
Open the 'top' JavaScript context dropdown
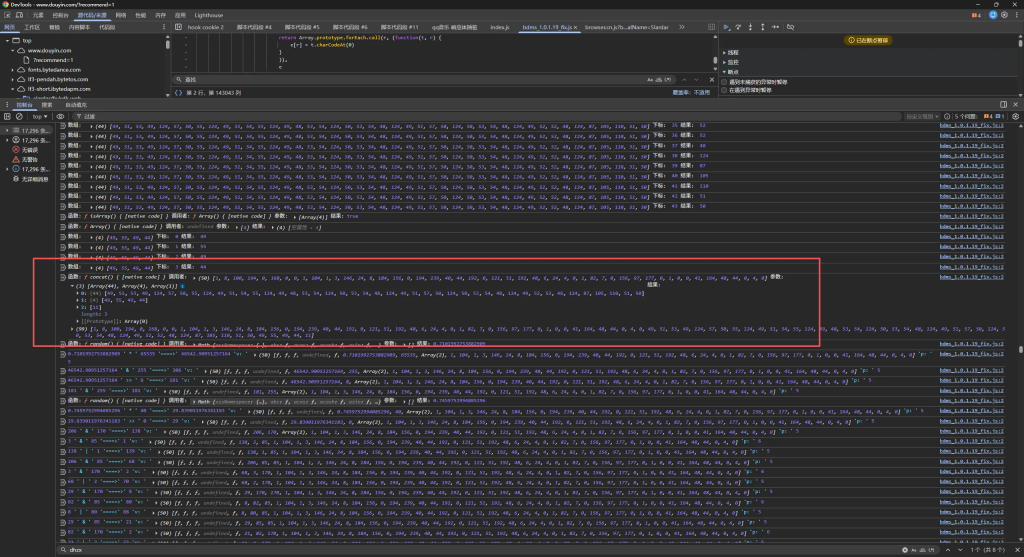(38, 116)
